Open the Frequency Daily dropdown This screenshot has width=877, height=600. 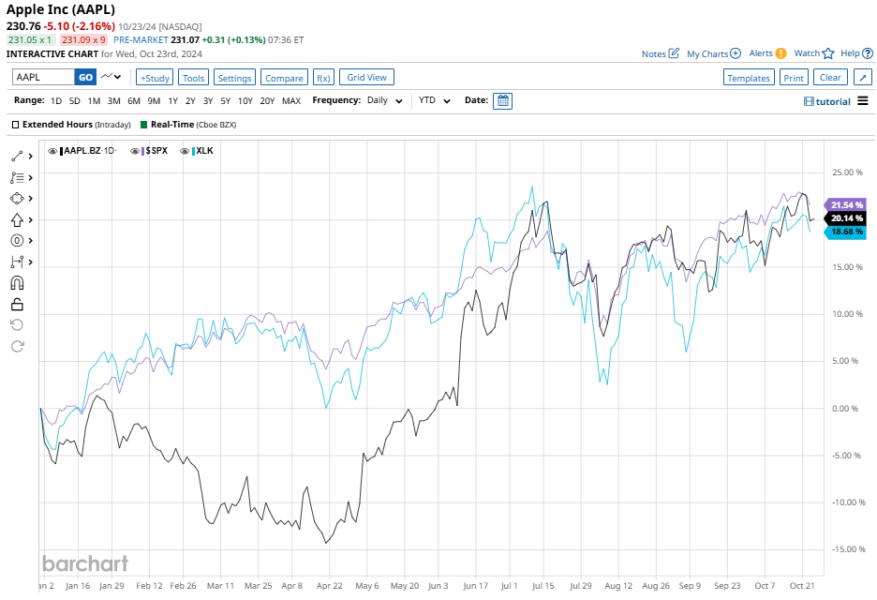[385, 101]
